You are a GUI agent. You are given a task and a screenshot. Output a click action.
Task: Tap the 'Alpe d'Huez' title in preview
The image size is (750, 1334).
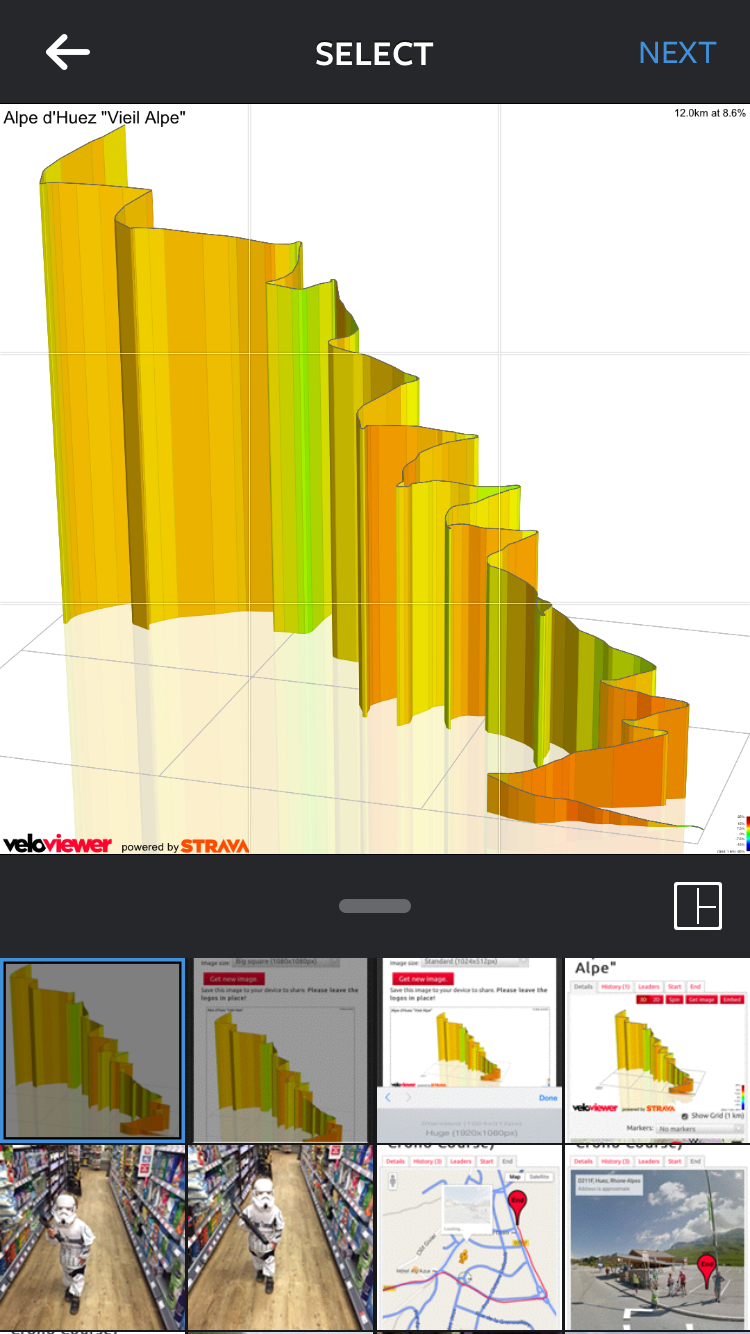pyautogui.click(x=94, y=118)
